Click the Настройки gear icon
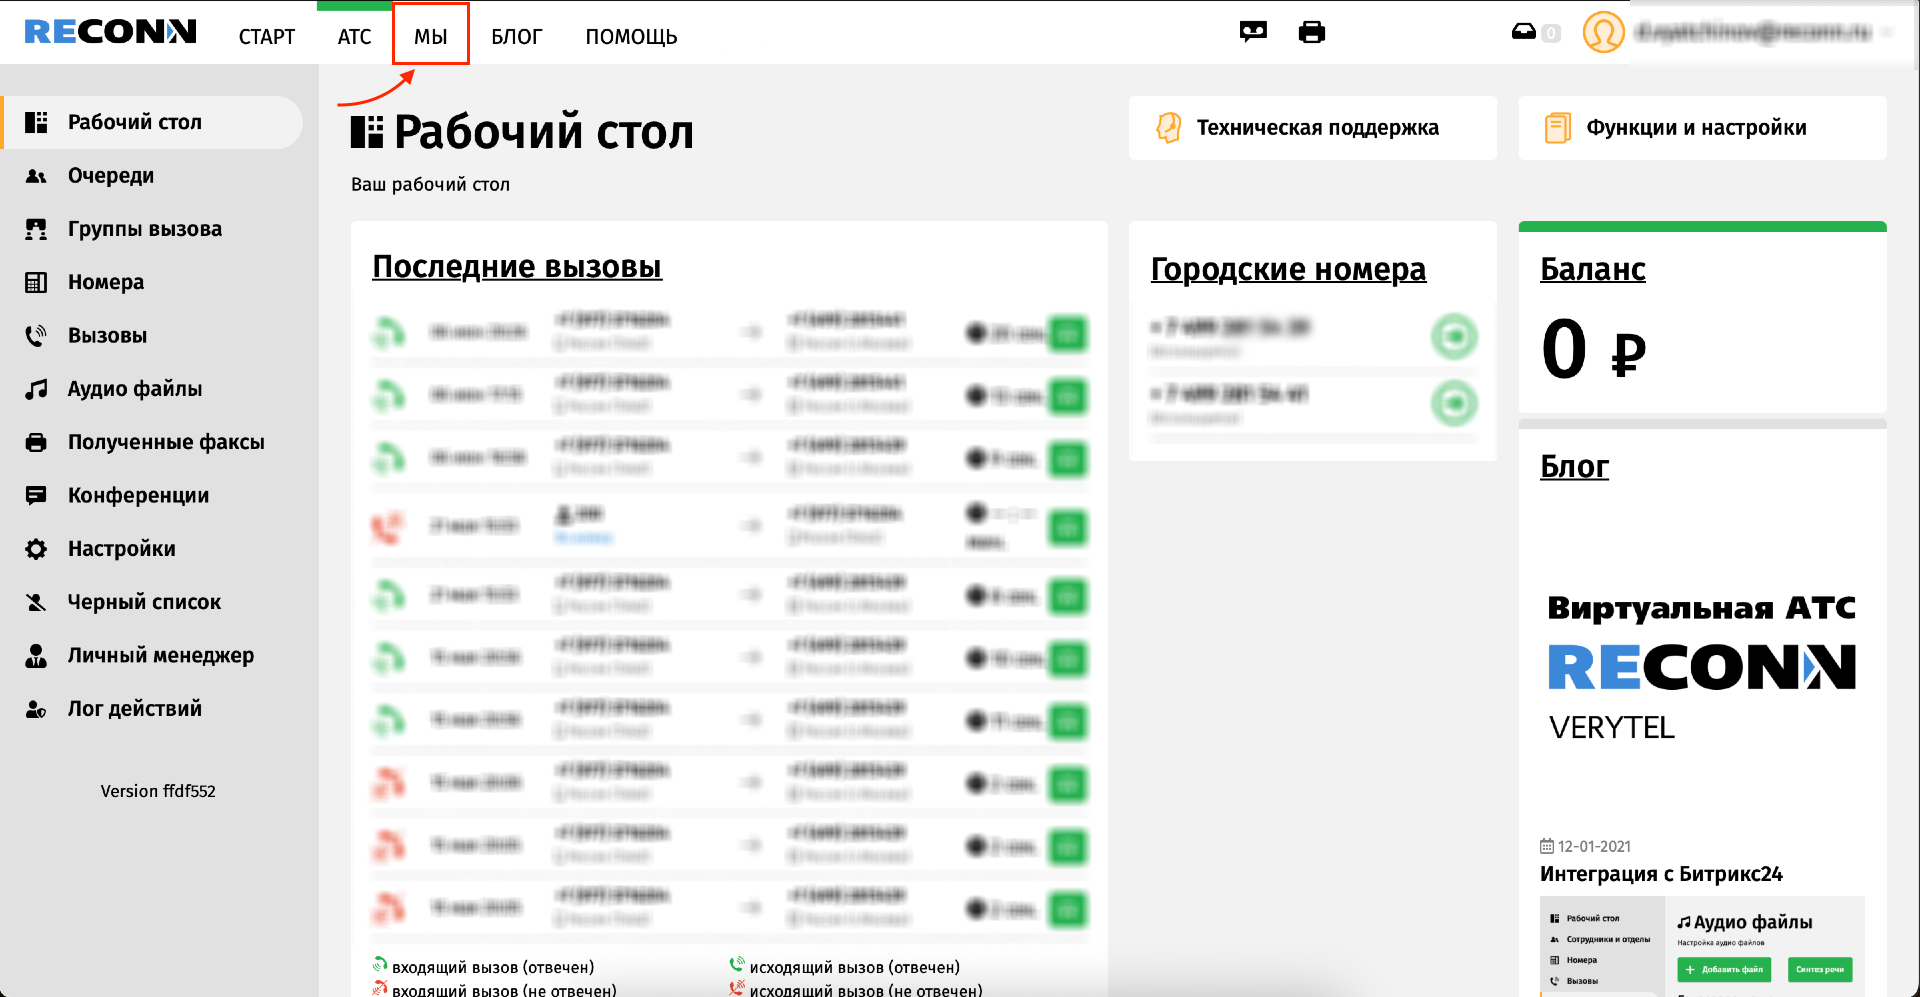The width and height of the screenshot is (1920, 997). [36, 549]
